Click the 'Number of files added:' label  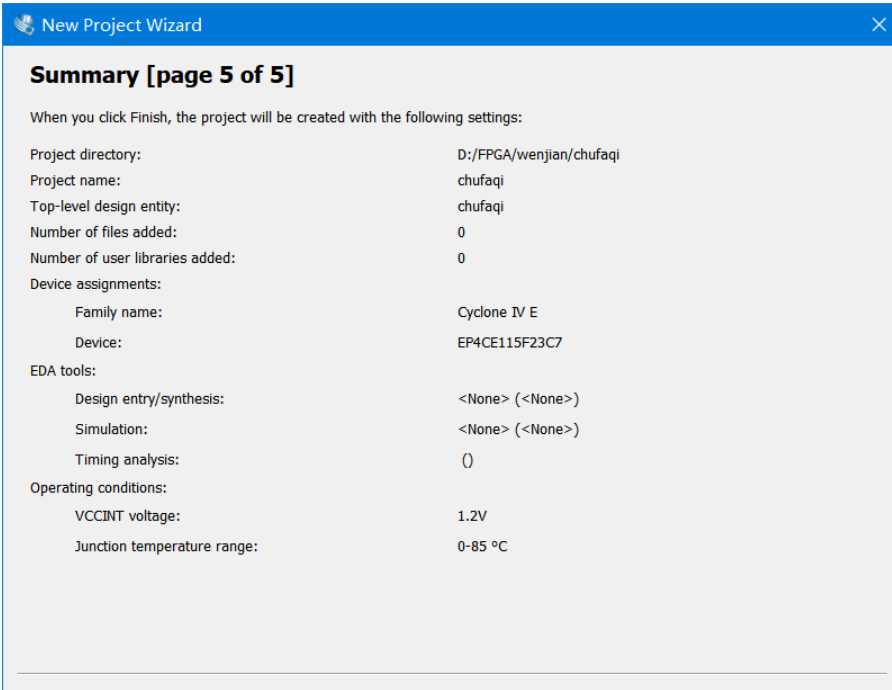pos(103,232)
